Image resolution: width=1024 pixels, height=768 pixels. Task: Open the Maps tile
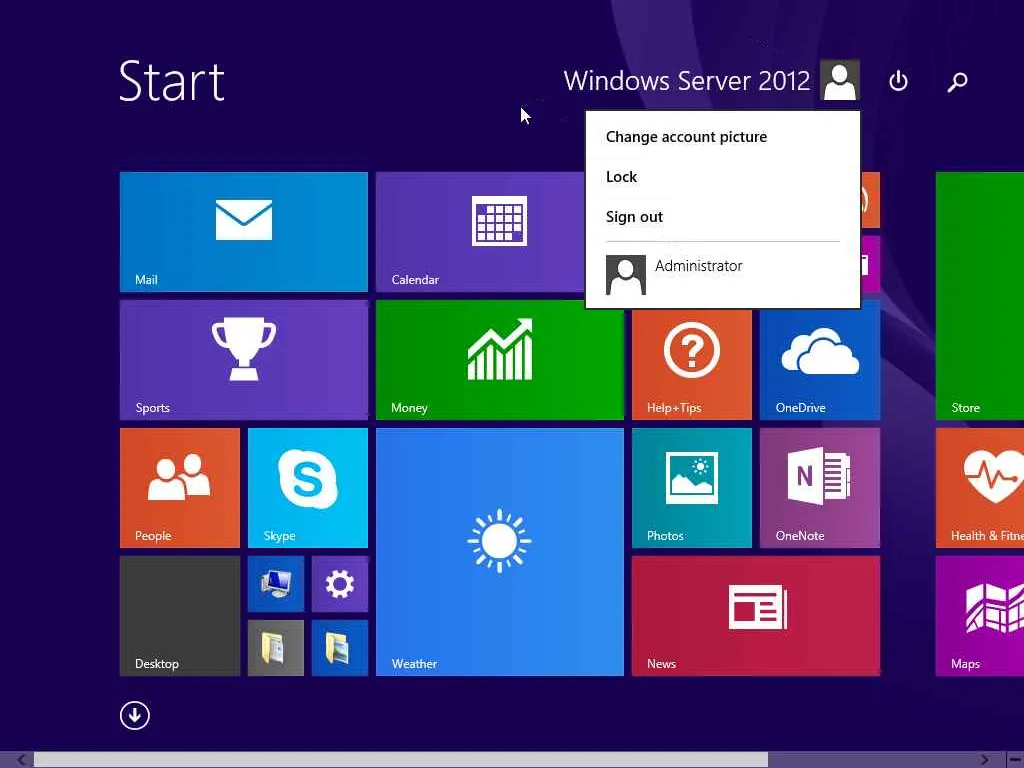click(x=980, y=616)
